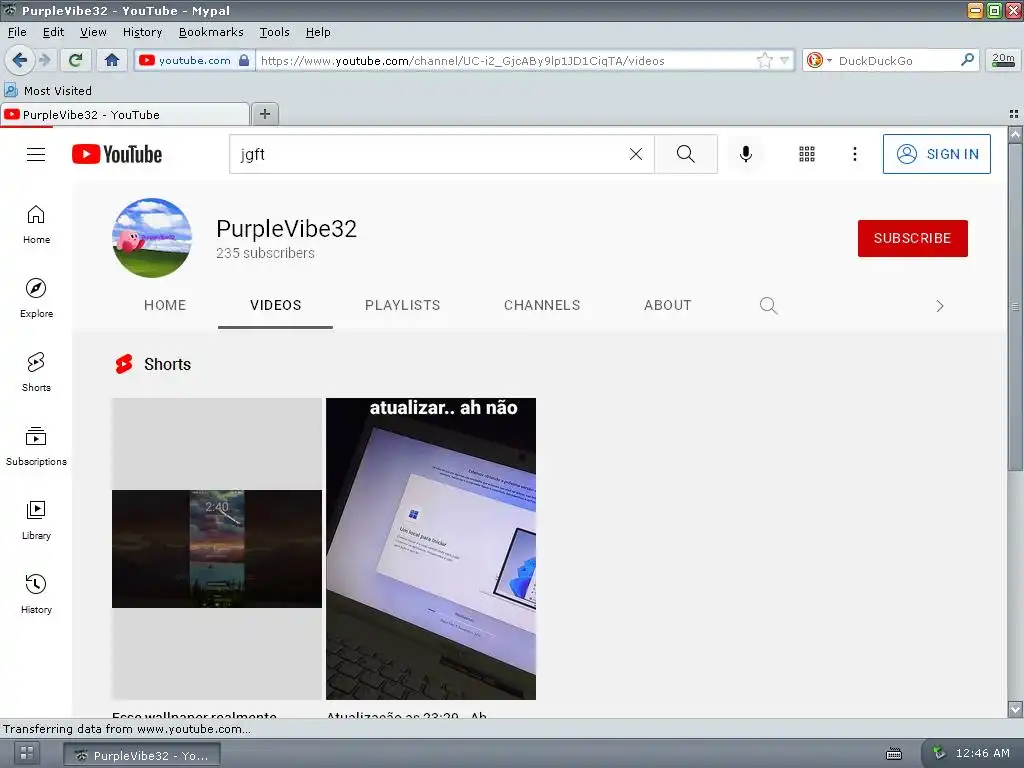
Task: Click the page scrollbar down arrow
Action: [1015, 709]
